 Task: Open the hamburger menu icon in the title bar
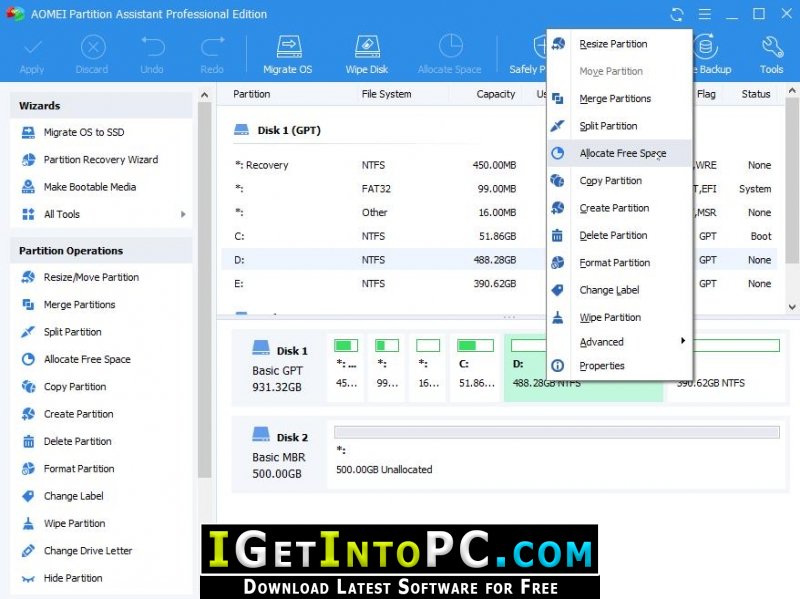pyautogui.click(x=705, y=14)
